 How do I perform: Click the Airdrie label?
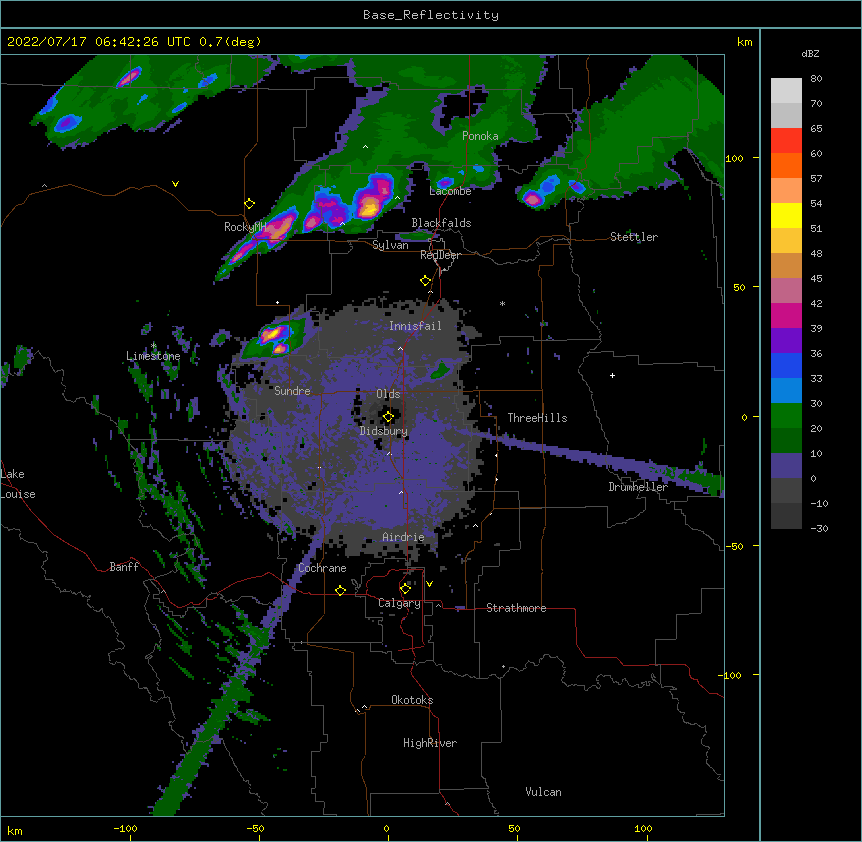tap(403, 537)
